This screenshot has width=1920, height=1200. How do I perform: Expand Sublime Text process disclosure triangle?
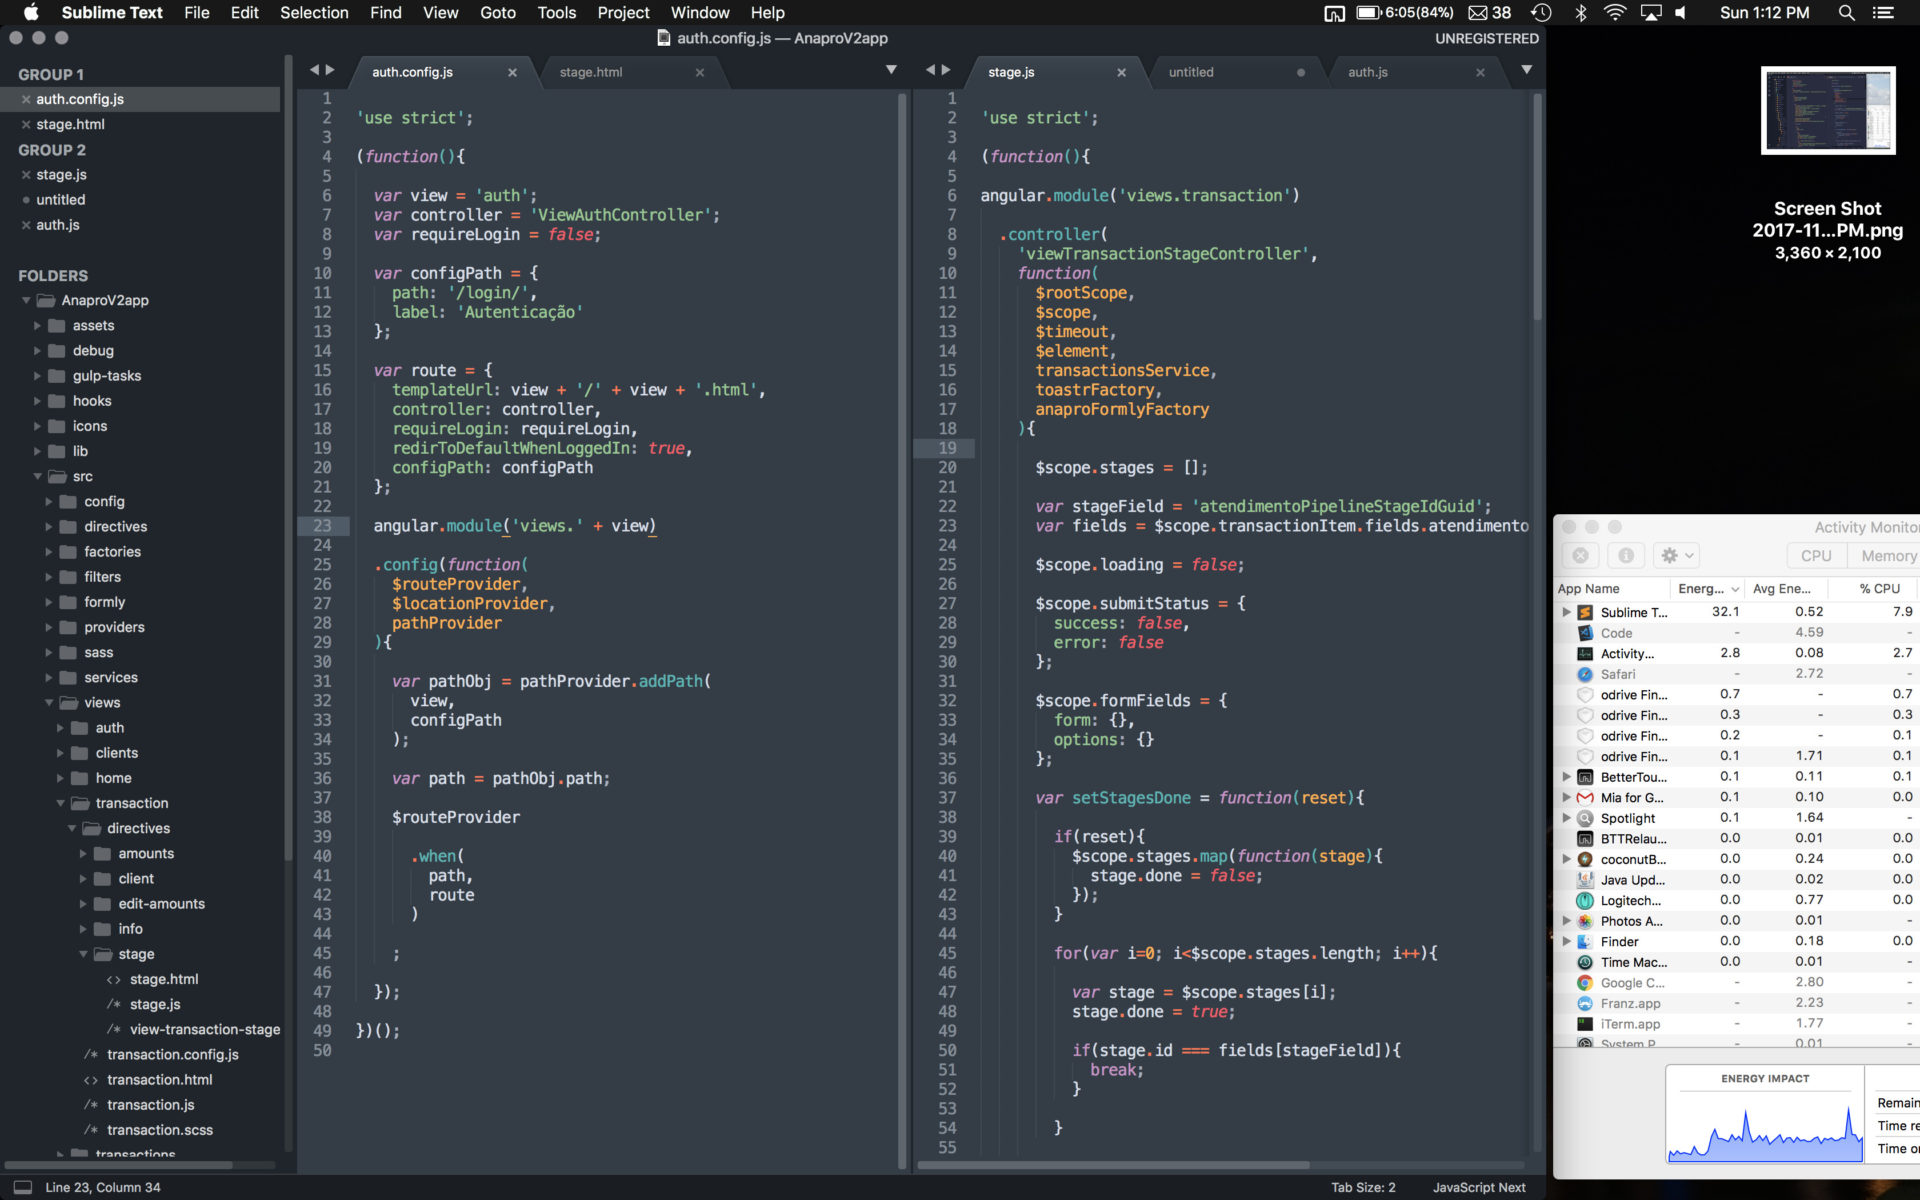coord(1566,612)
